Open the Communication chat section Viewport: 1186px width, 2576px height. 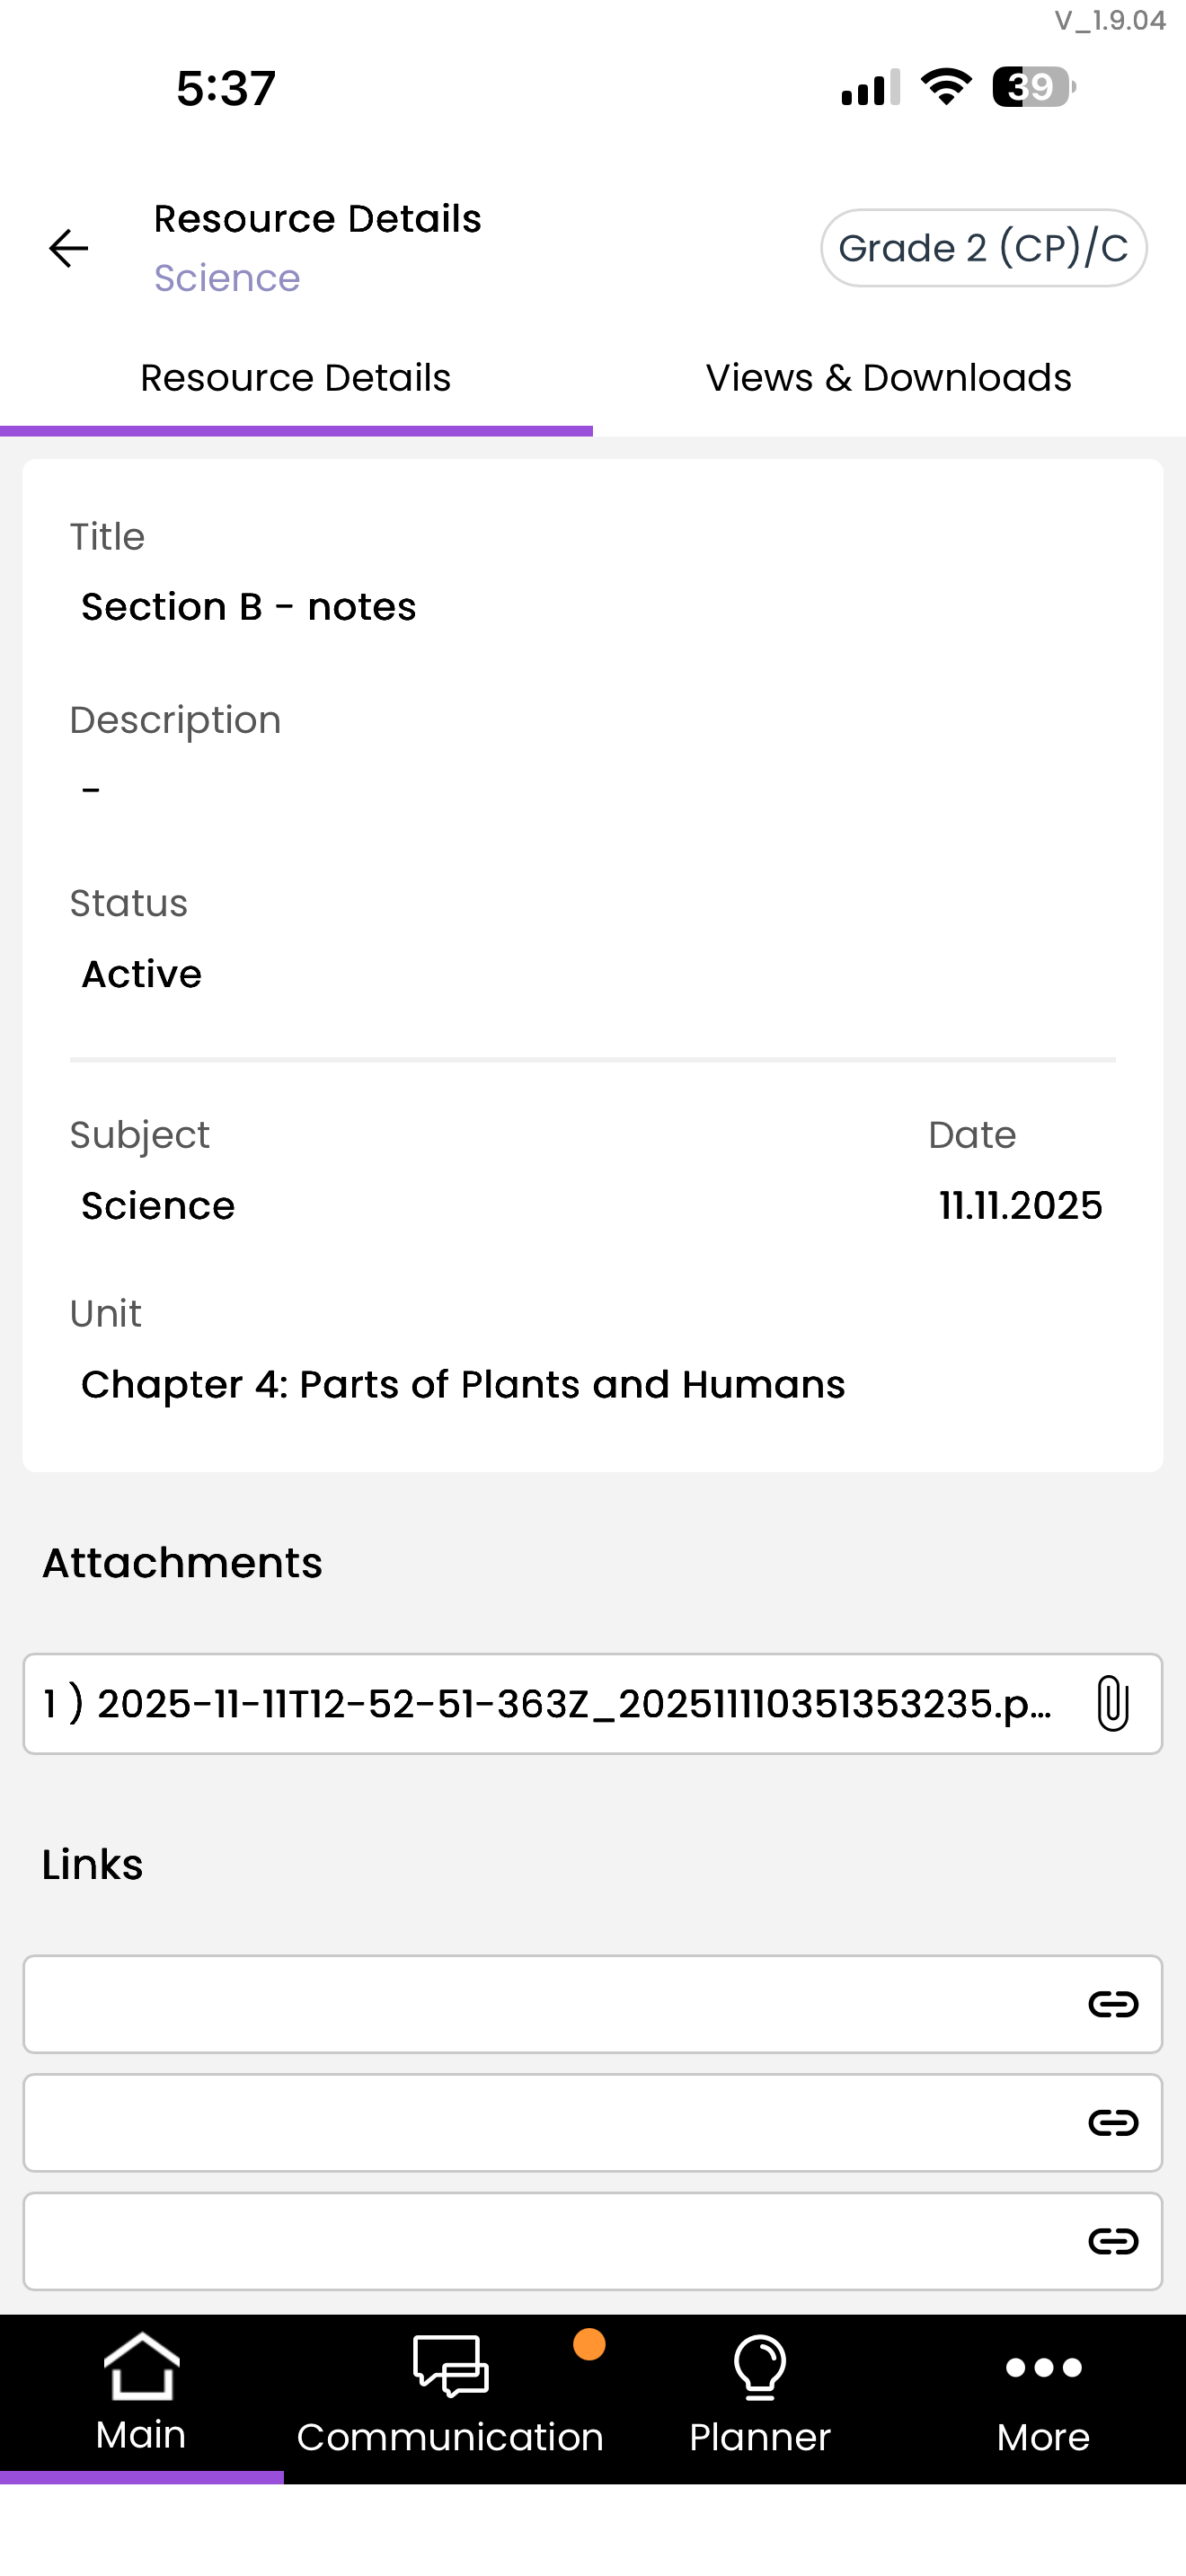point(450,2395)
